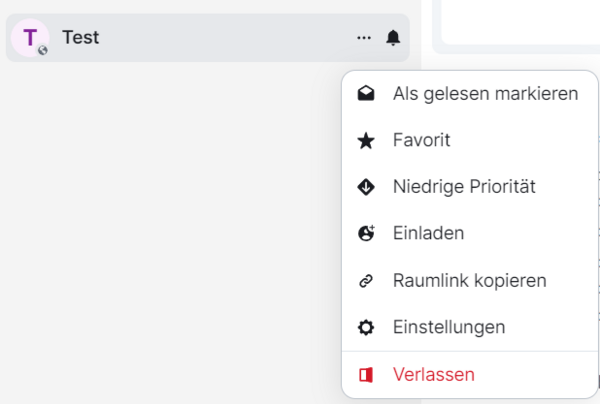
Task: Click the down-arrow icon for Niedrige Priorität
Action: coord(366,187)
